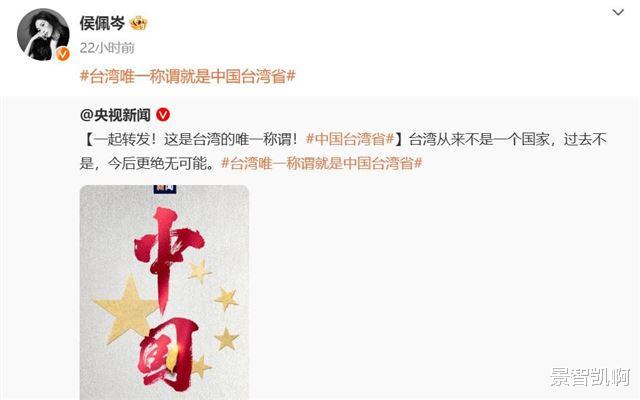Open the #中国台湾省# hashtag in reposted text
Screen dimensions: 640x400
tap(350, 140)
